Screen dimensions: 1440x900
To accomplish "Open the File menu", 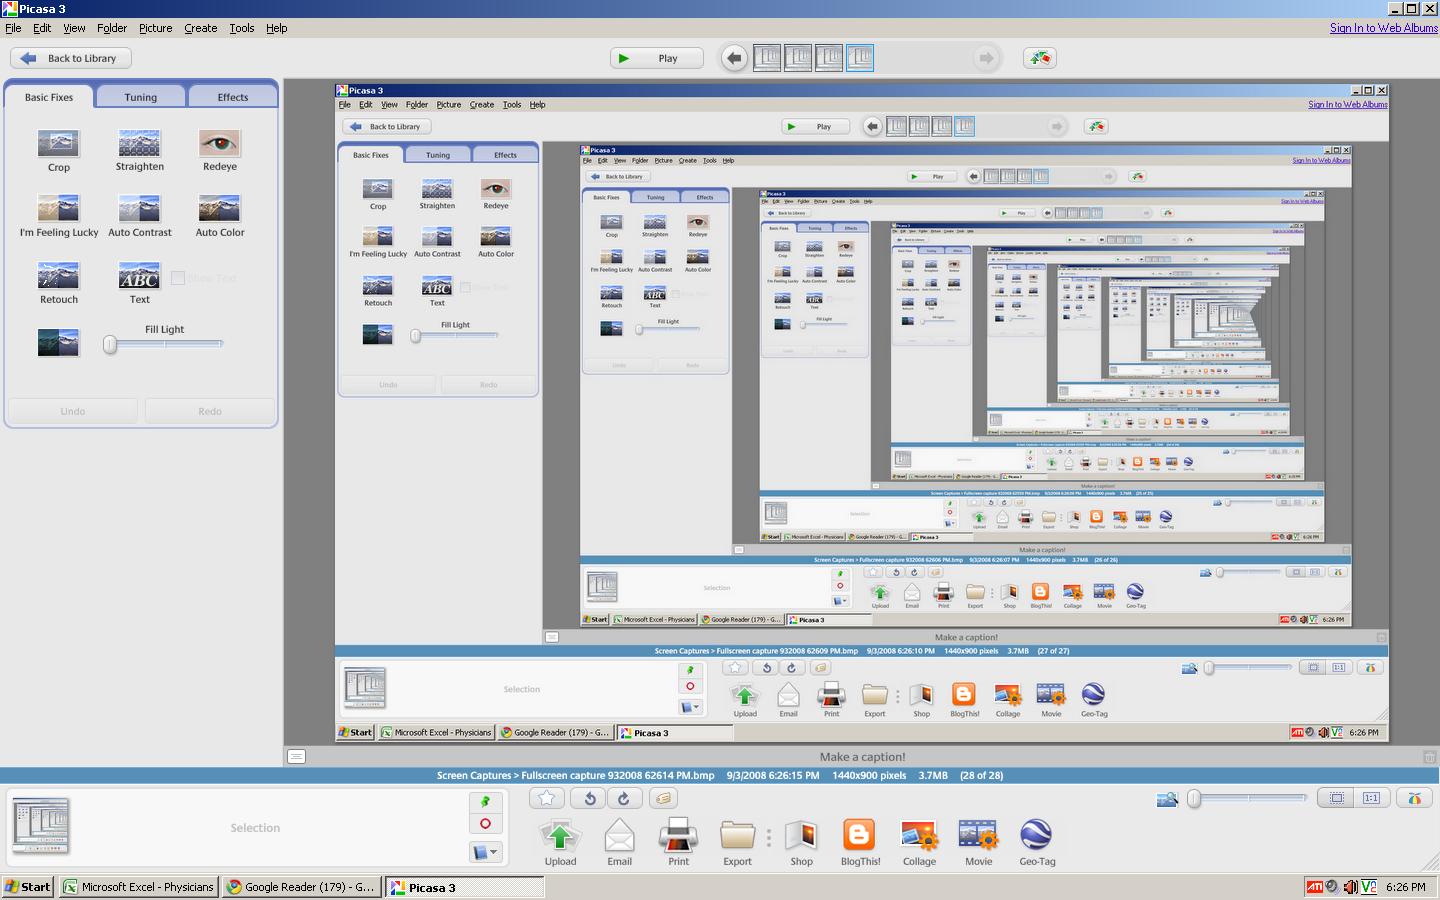I will (13, 28).
